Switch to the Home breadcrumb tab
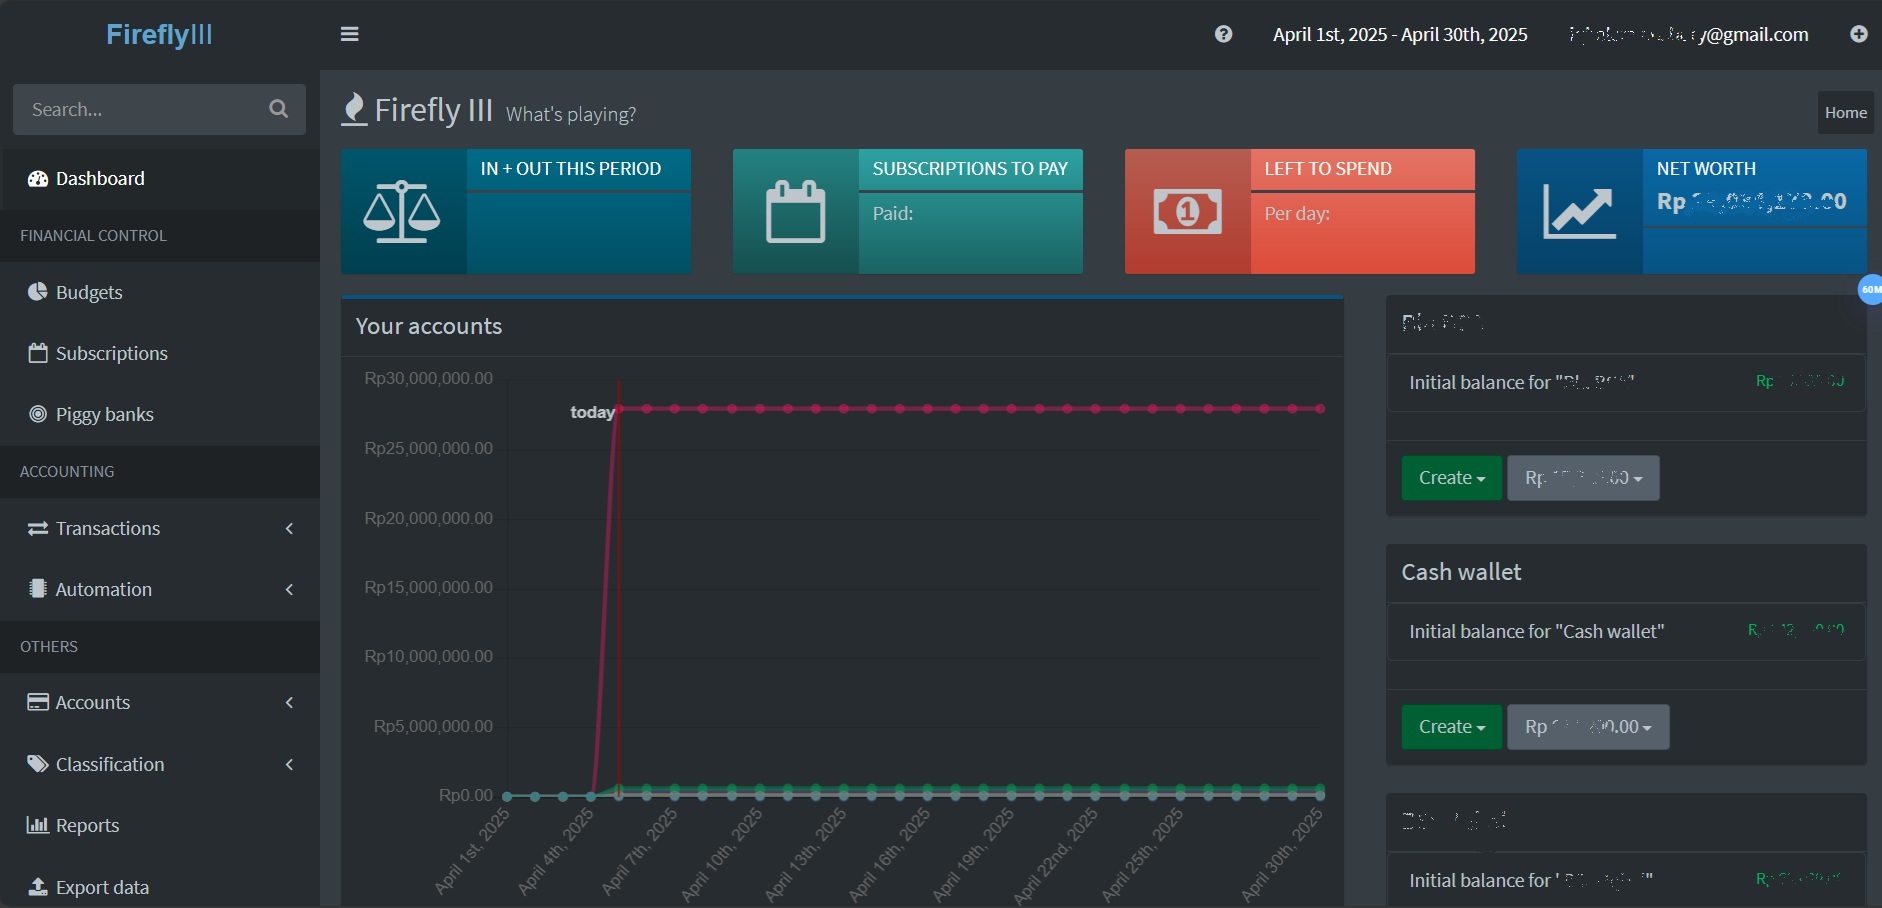This screenshot has width=1882, height=908. pos(1845,112)
